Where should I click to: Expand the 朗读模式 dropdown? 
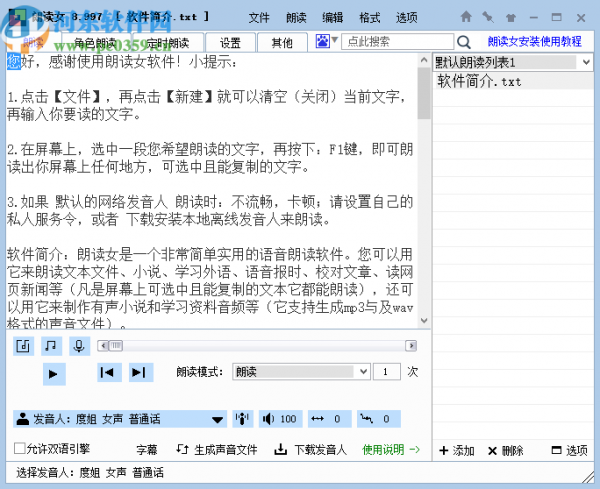click(301, 372)
